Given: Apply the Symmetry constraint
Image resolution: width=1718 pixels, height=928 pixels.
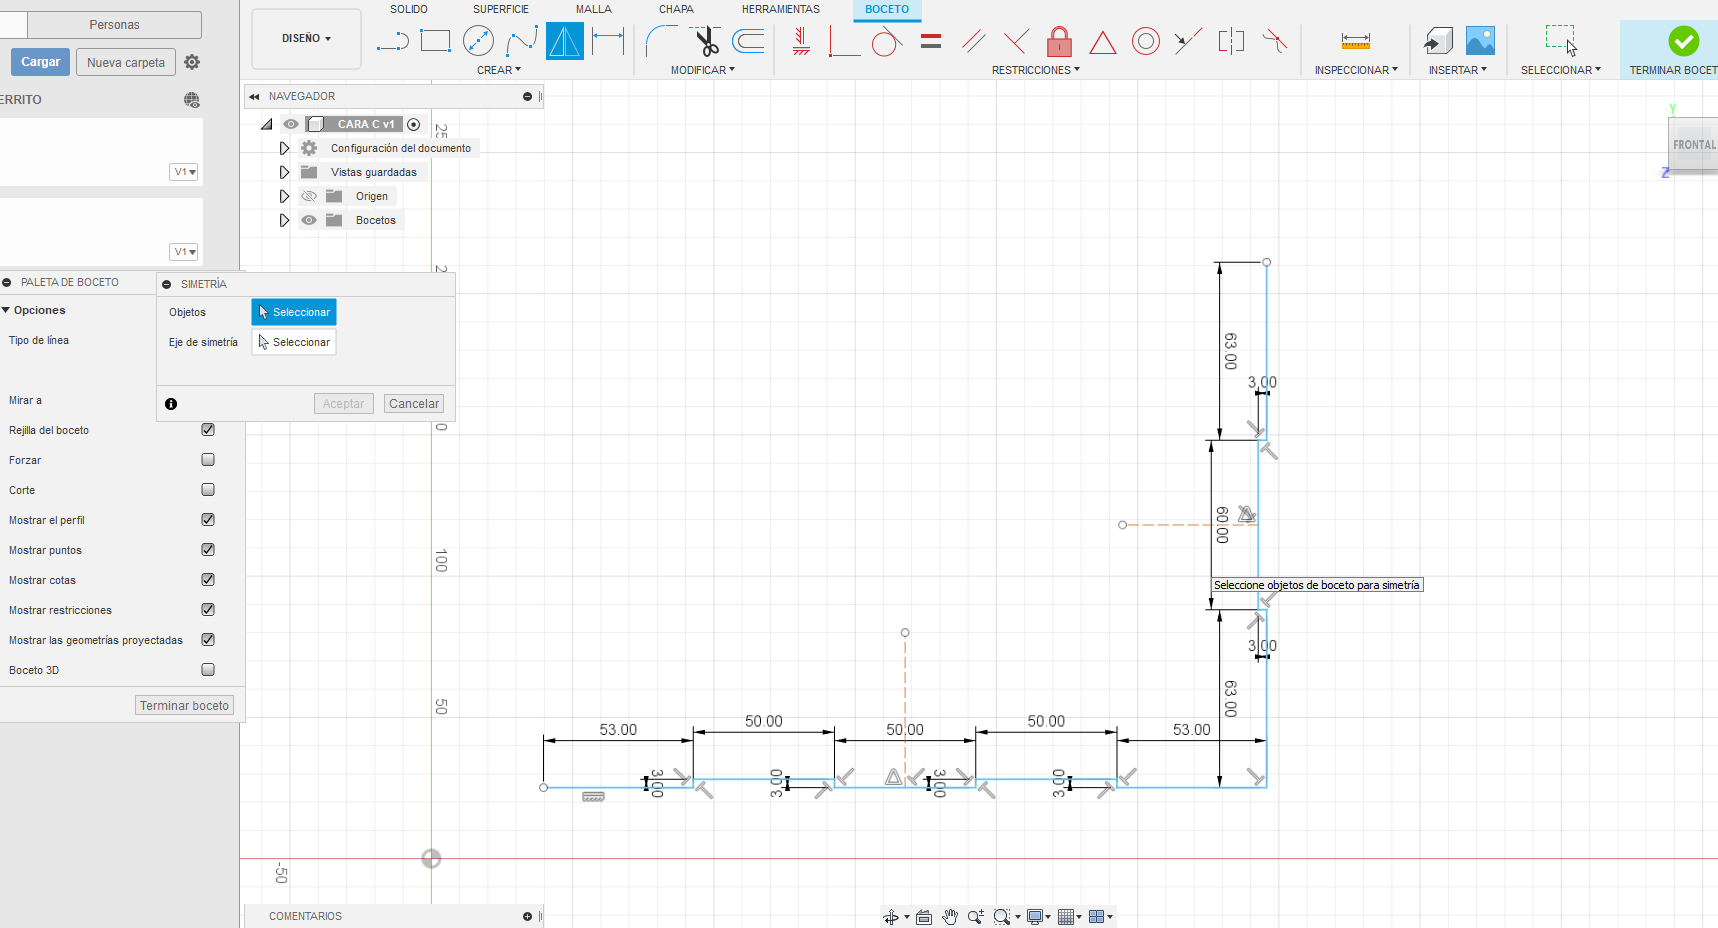Looking at the screenshot, I should [x=1231, y=41].
